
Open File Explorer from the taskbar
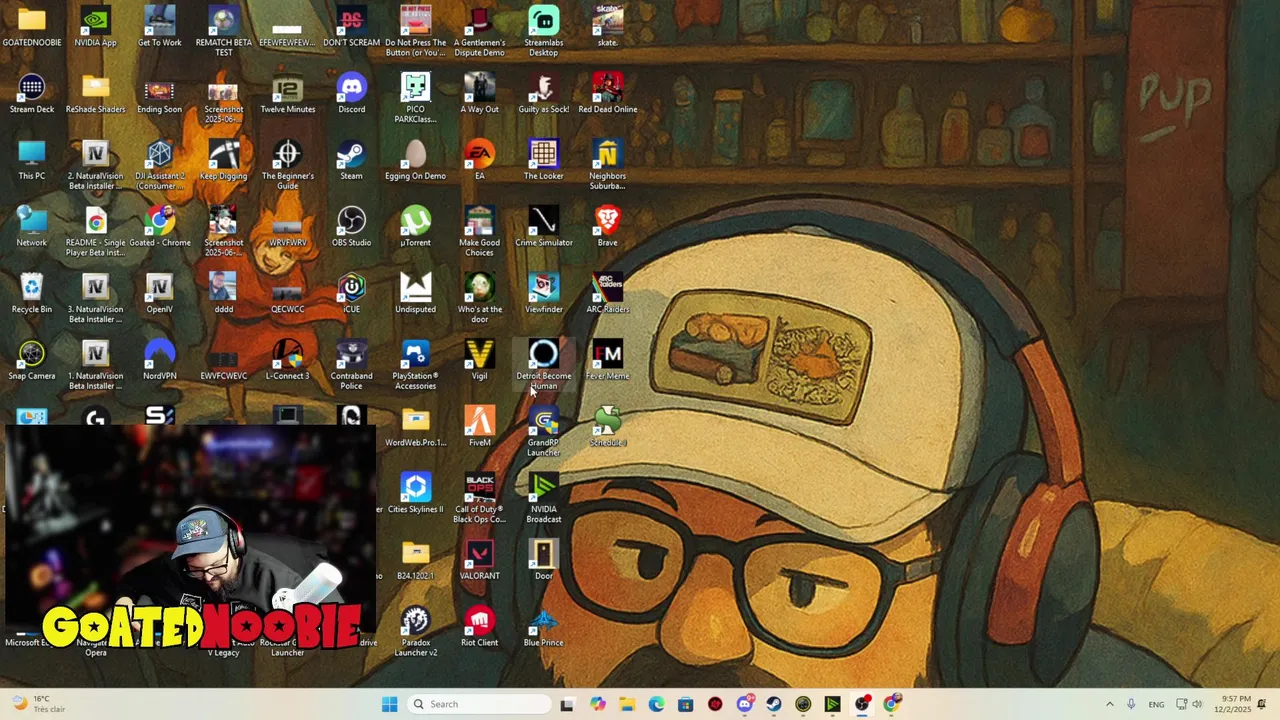626,704
